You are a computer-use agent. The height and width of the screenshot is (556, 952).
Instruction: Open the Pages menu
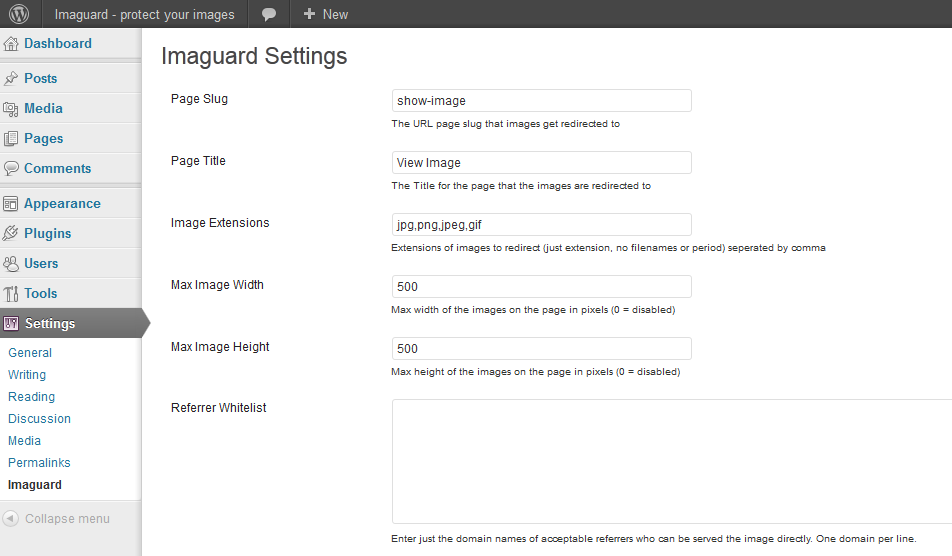(x=44, y=138)
